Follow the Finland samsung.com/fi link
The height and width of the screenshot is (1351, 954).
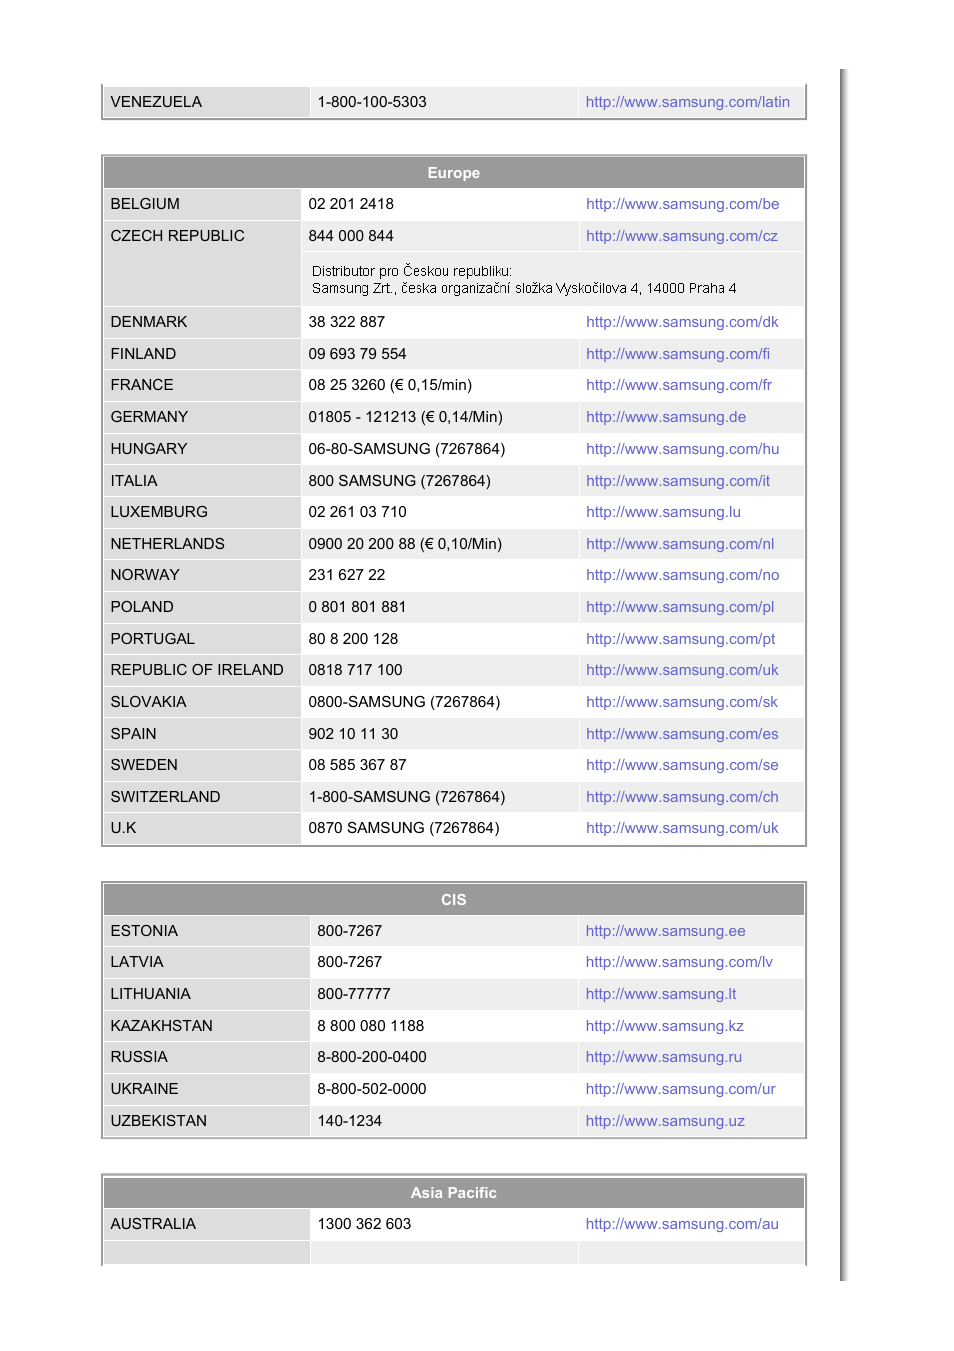point(678,354)
